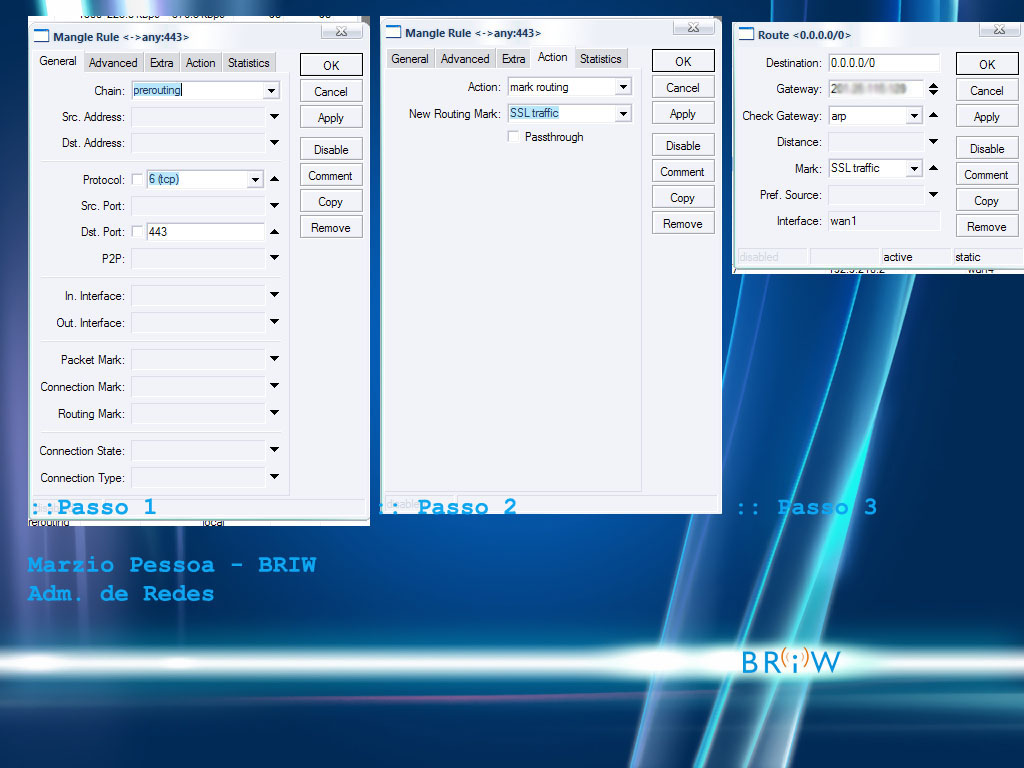
Task: Expand the Out. Interface field arrow
Action: 274,321
